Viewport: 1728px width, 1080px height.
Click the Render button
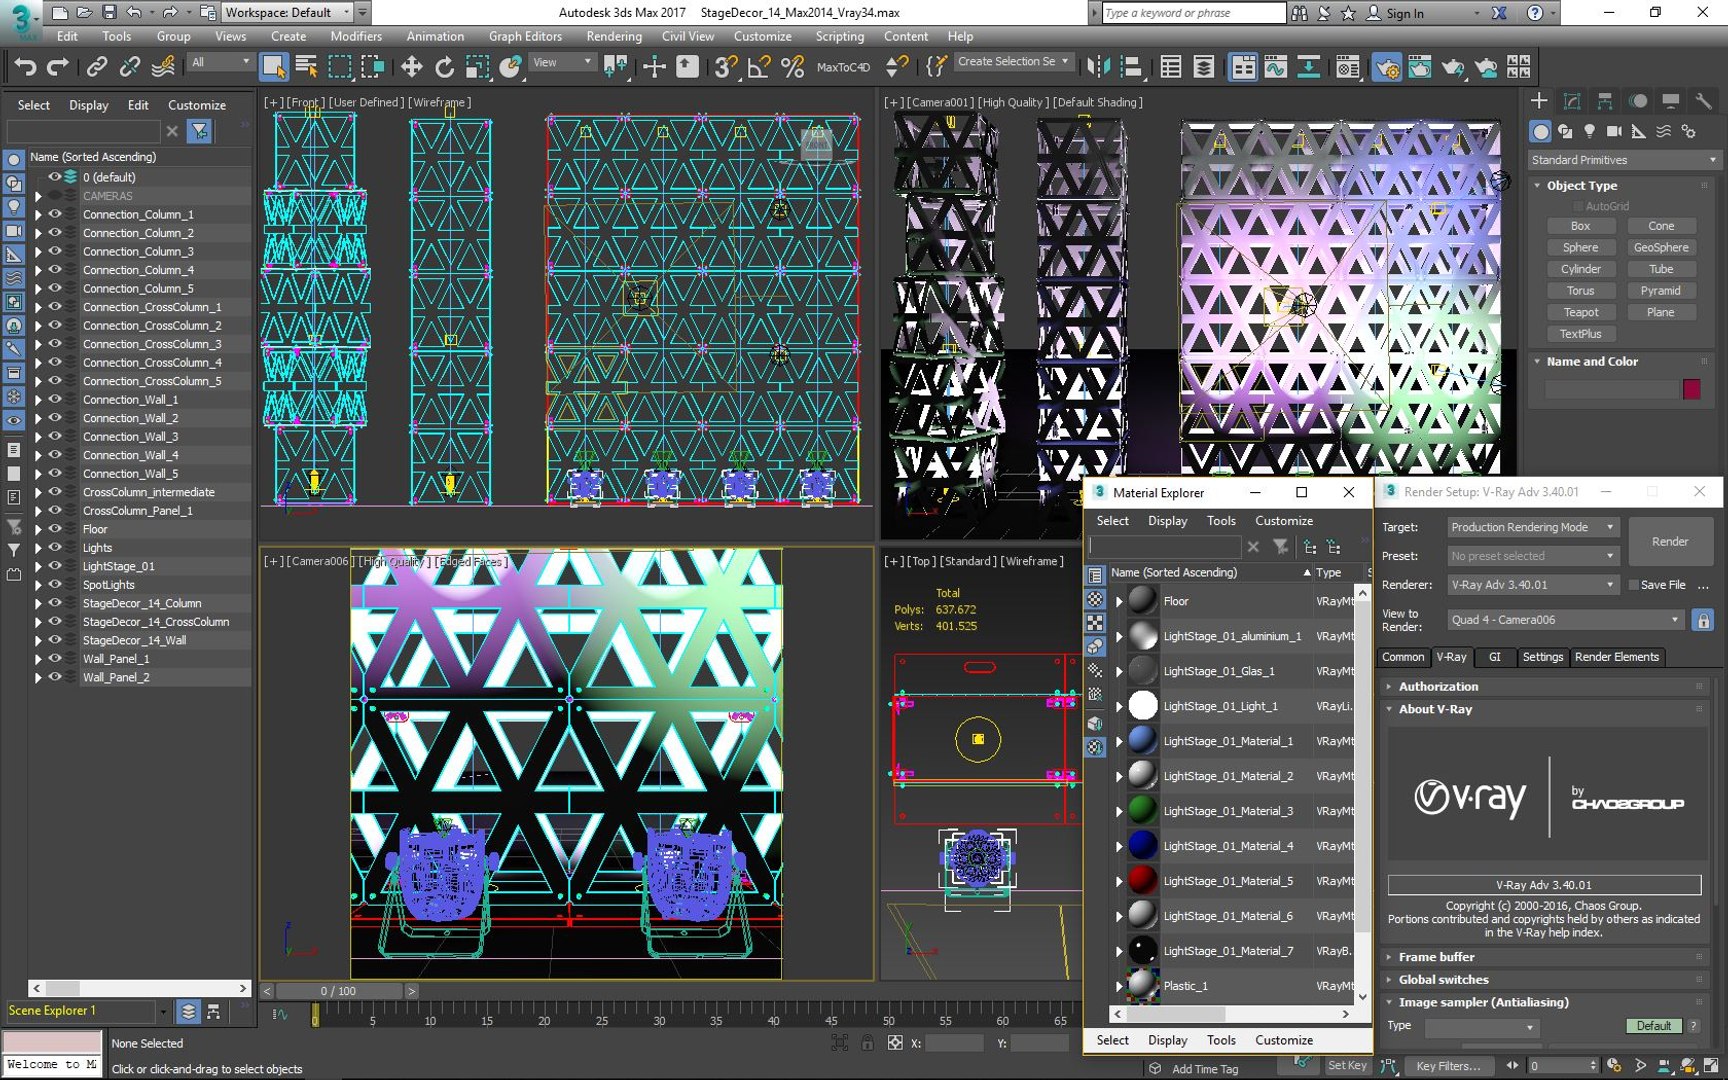[x=1669, y=542]
